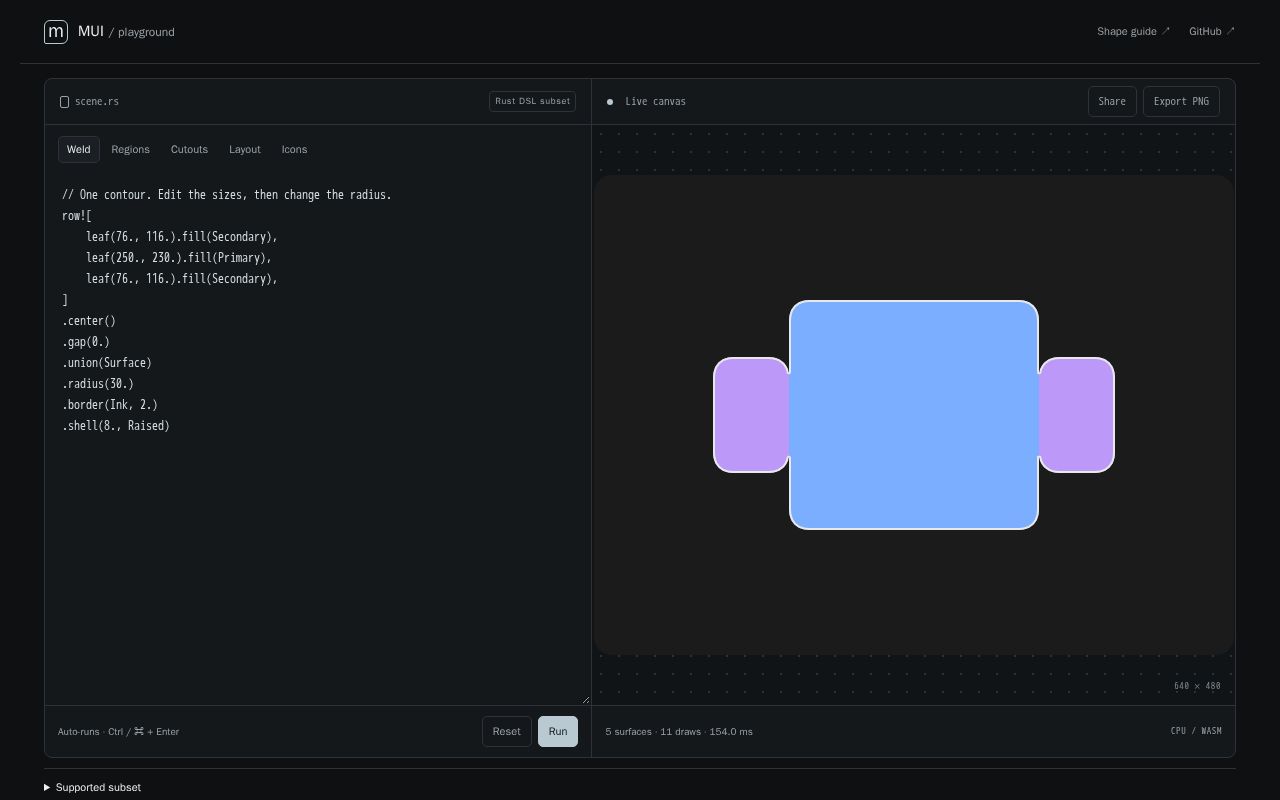The width and height of the screenshot is (1280, 800).
Task: Click the blue Primary shape on canvas
Action: click(x=914, y=415)
